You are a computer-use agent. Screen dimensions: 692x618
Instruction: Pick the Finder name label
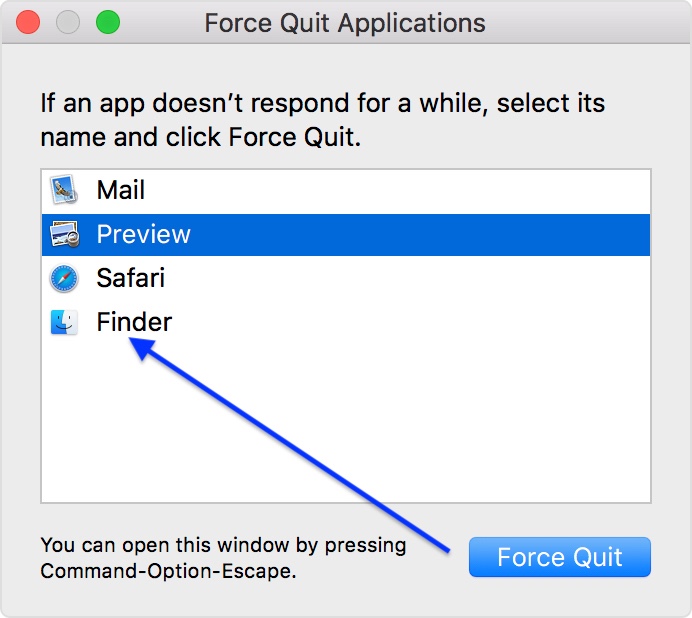click(134, 322)
